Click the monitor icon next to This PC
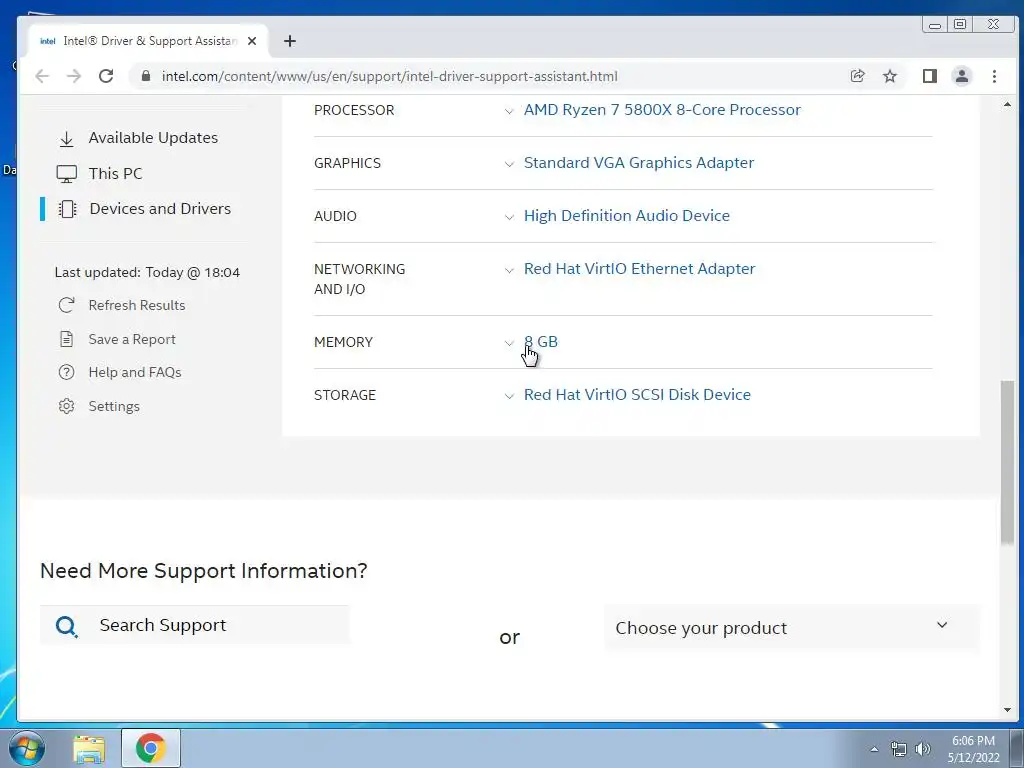The height and width of the screenshot is (768, 1024). 67,174
